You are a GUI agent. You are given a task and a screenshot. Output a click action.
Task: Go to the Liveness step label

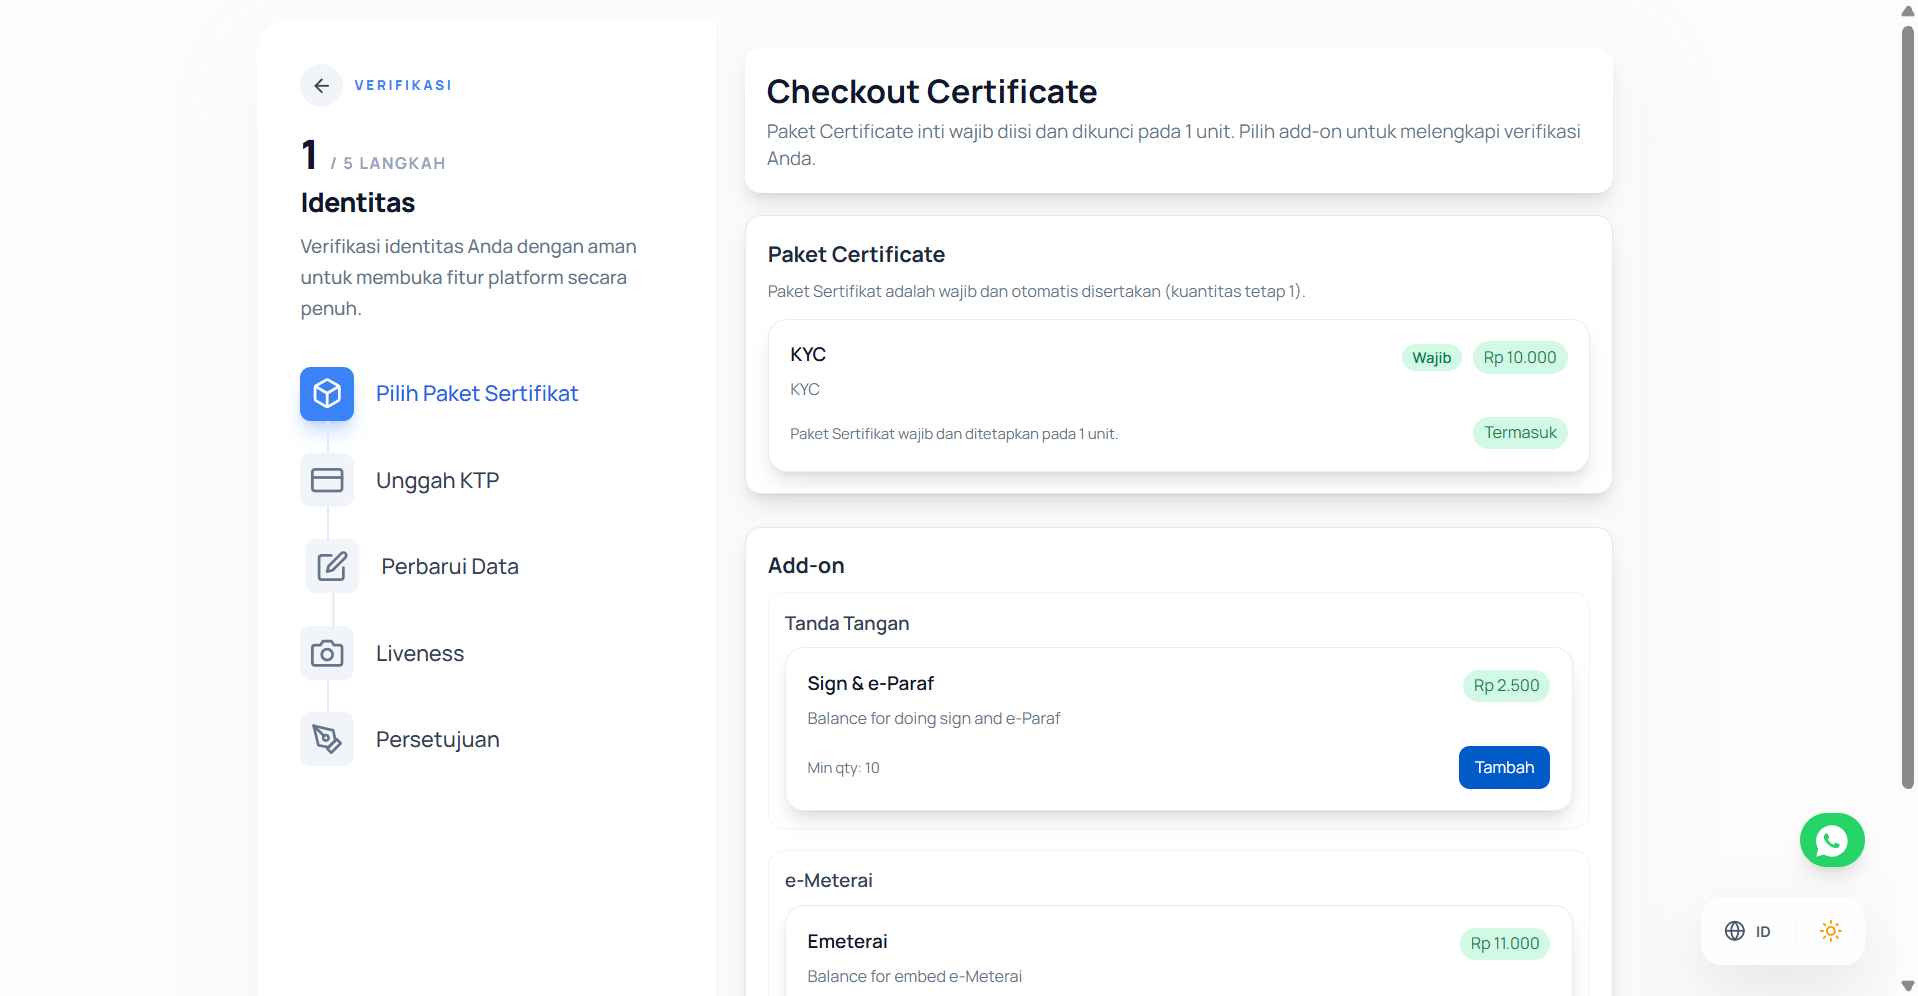pos(420,654)
